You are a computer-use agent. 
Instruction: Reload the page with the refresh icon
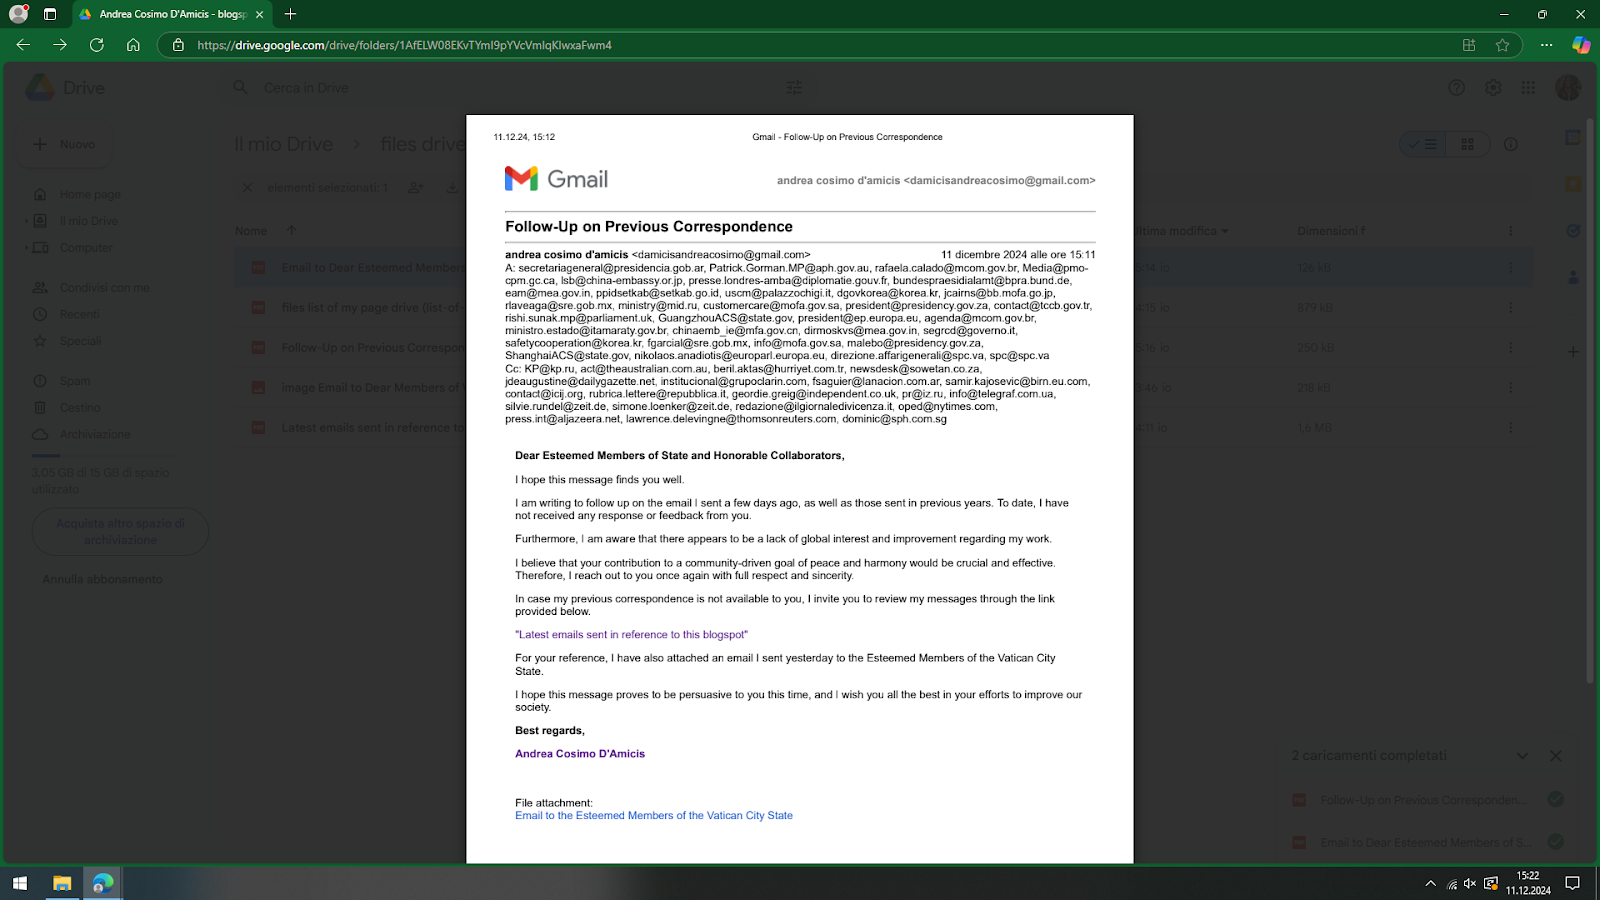point(97,45)
